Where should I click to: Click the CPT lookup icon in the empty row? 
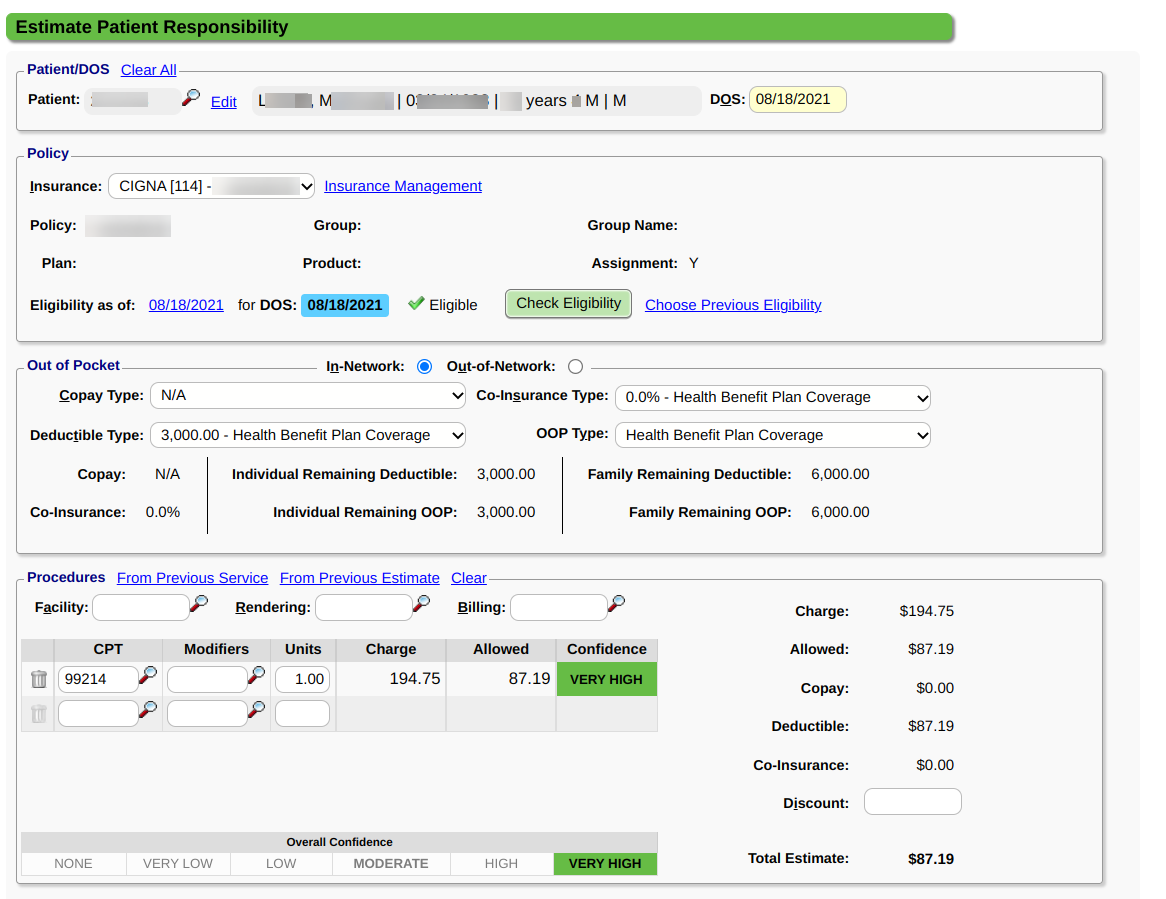pos(148,711)
